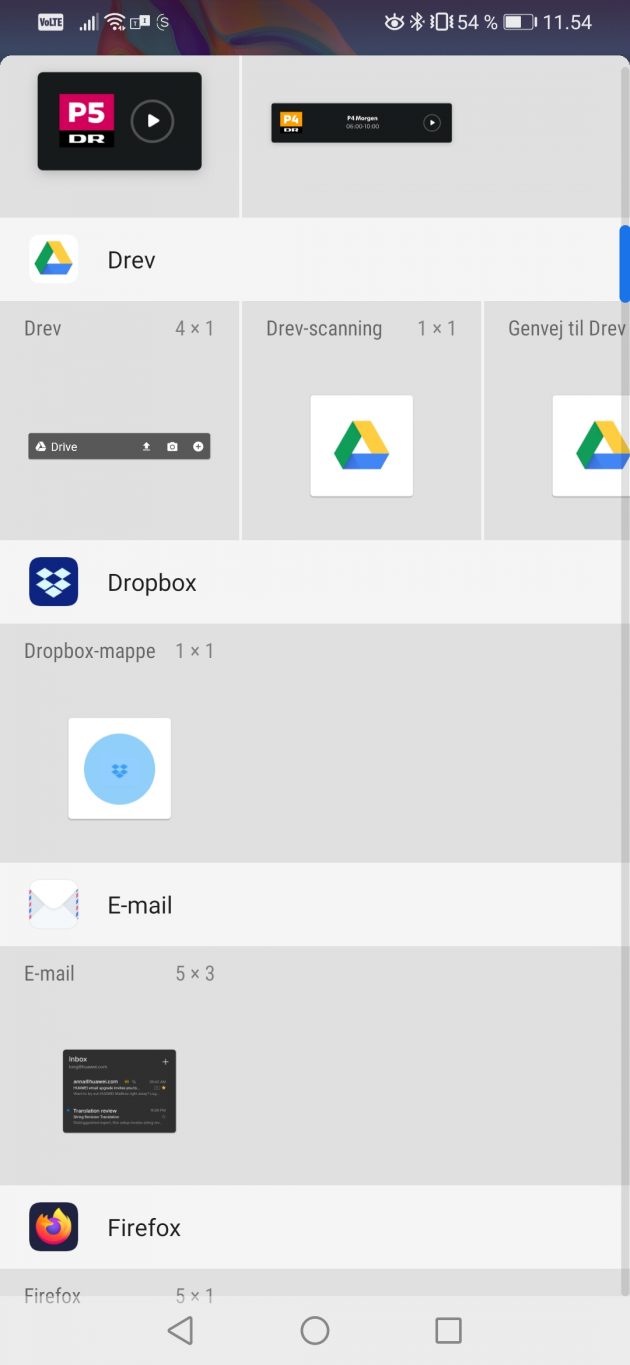Tap the Firefox app icon in header
630x1365 pixels.
click(x=54, y=1227)
